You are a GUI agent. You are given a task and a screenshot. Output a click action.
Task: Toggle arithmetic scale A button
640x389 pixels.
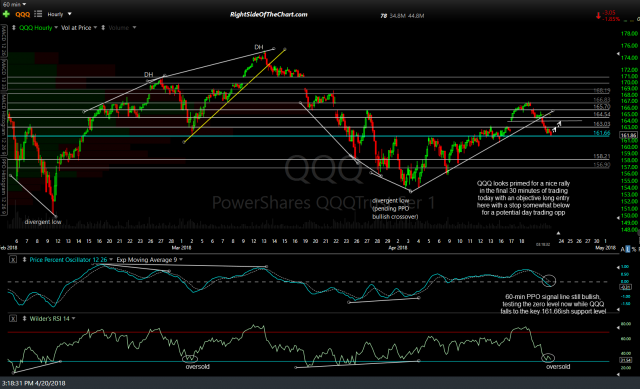(x=623, y=249)
